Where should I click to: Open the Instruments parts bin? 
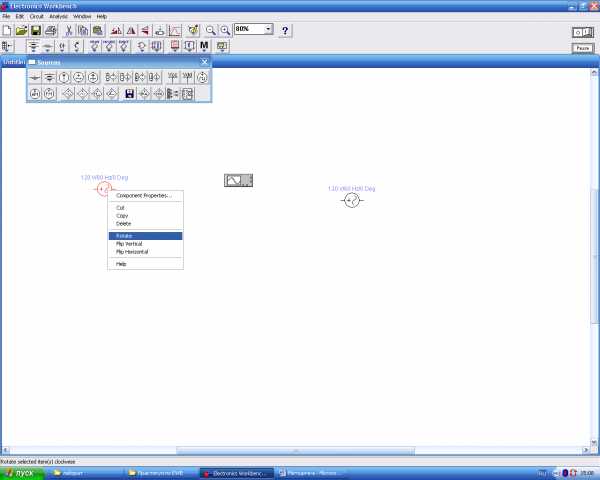pos(222,46)
